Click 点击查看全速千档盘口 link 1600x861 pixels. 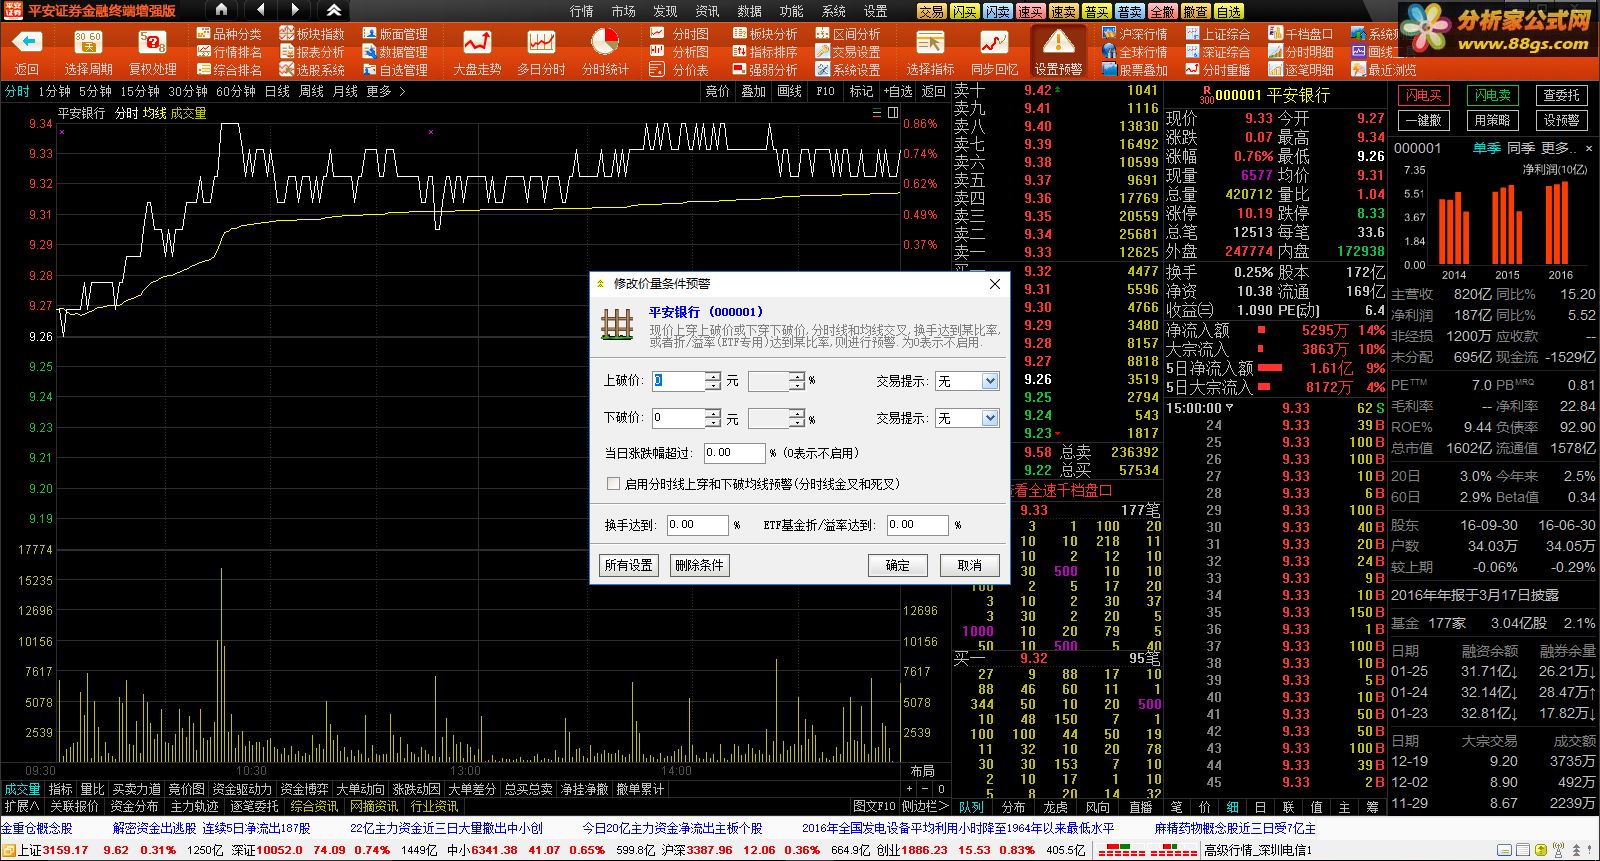click(x=1063, y=490)
